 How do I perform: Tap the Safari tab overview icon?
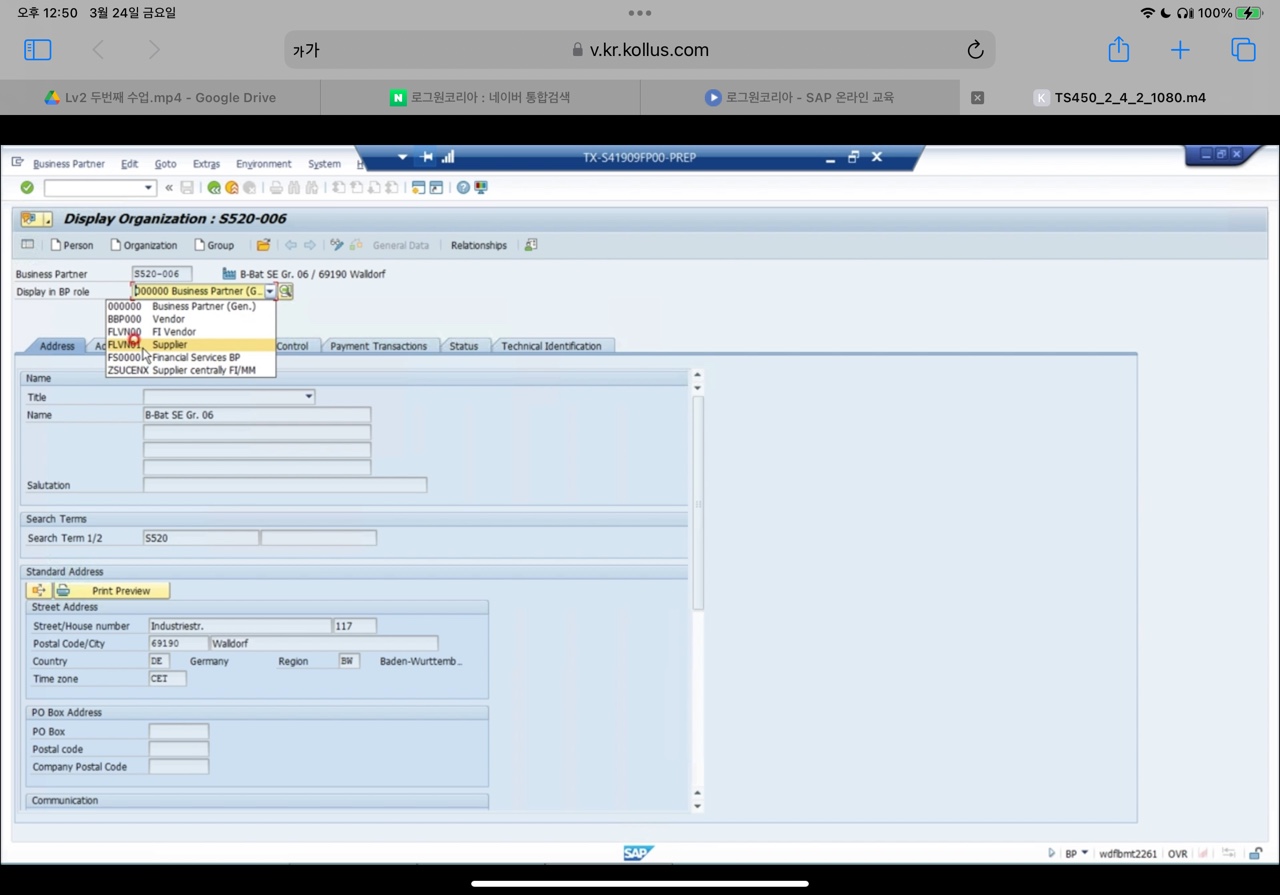[1243, 50]
